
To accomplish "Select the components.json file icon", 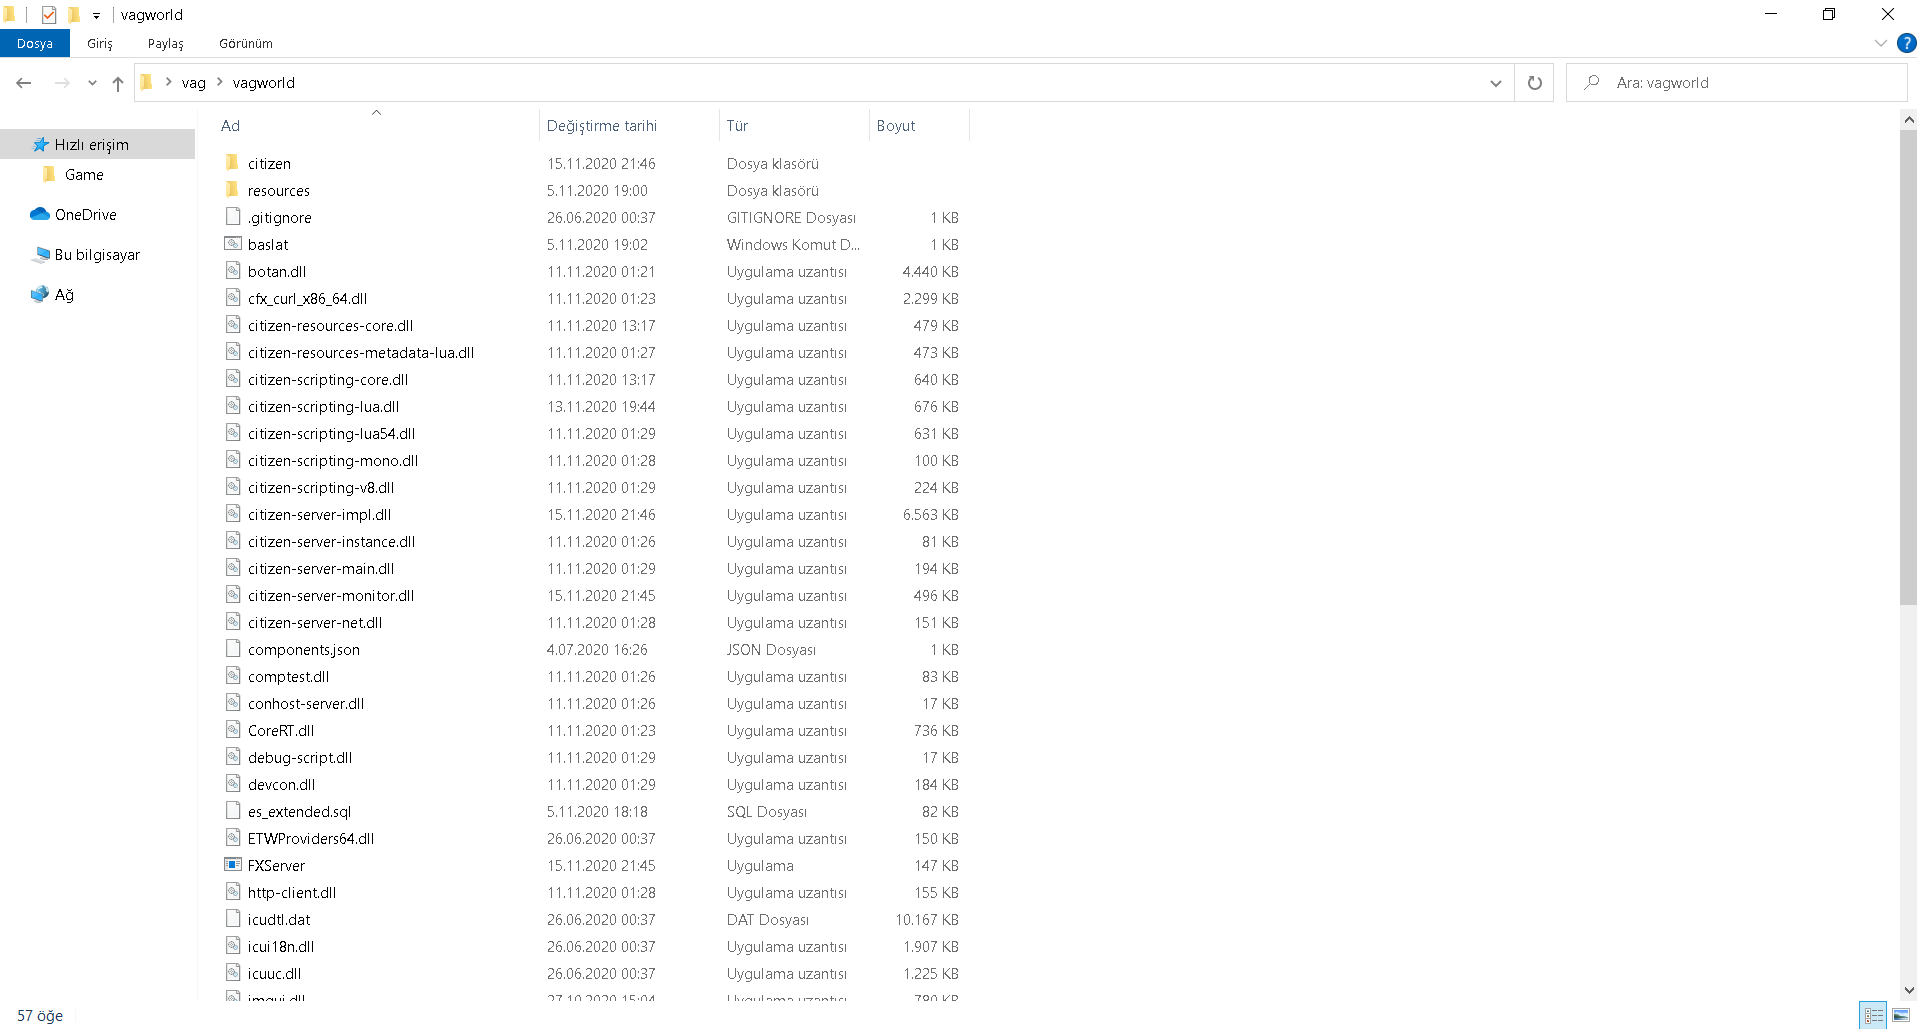I will pyautogui.click(x=232, y=649).
